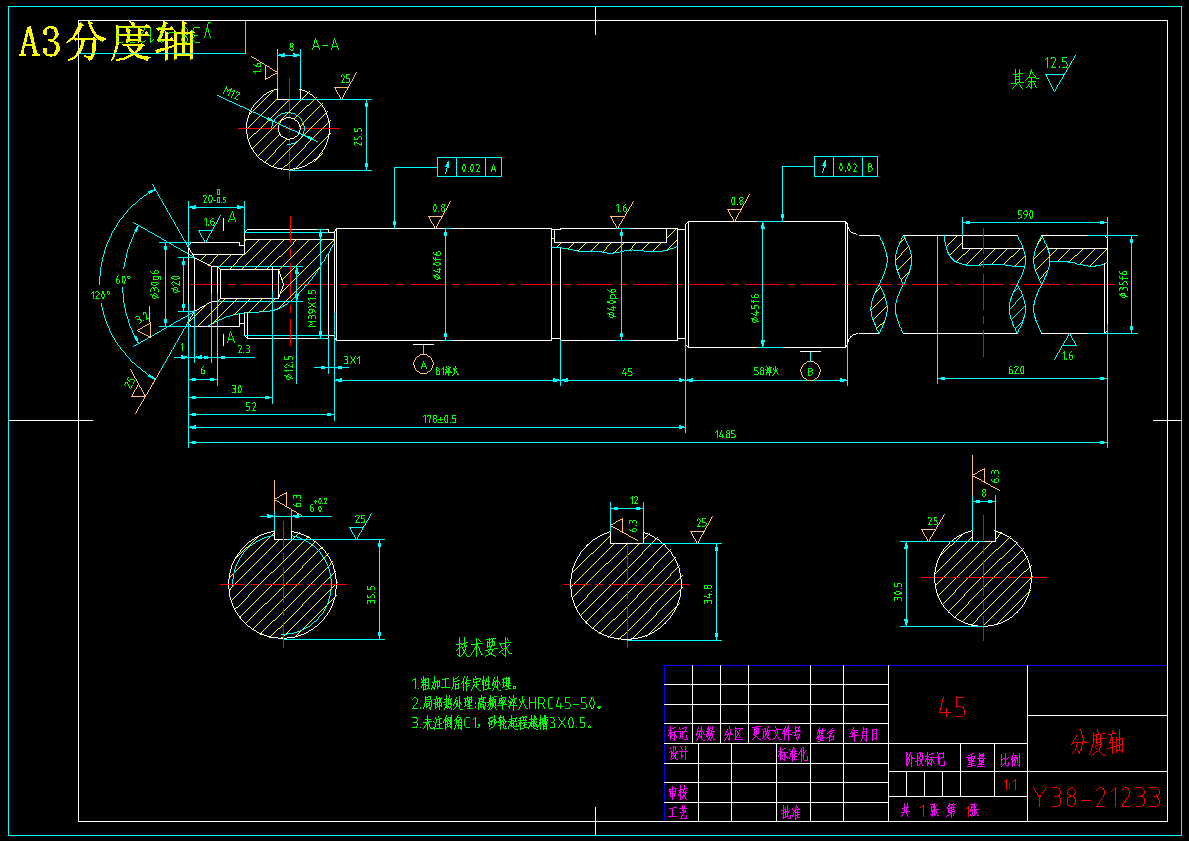Click the "ø40f6" diameter dimension
The image size is (1189, 841).
point(438,265)
